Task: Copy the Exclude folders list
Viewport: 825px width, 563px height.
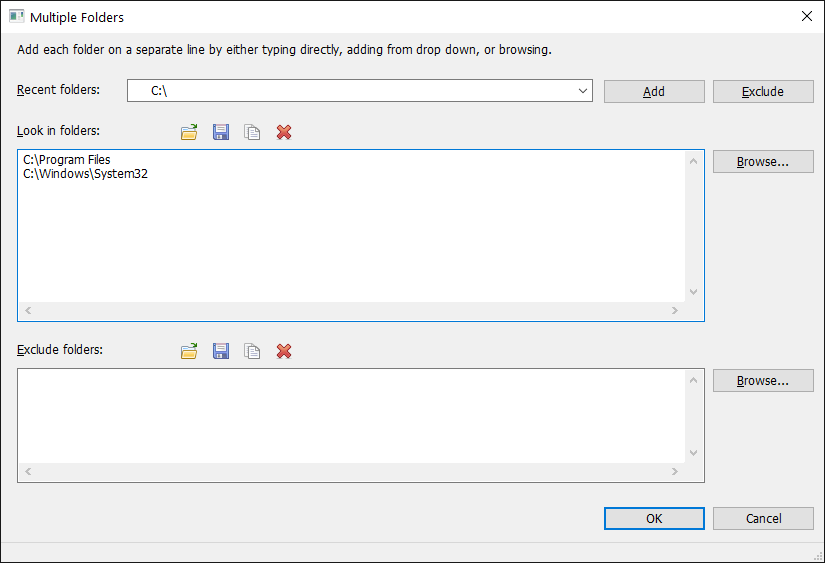Action: 252,351
